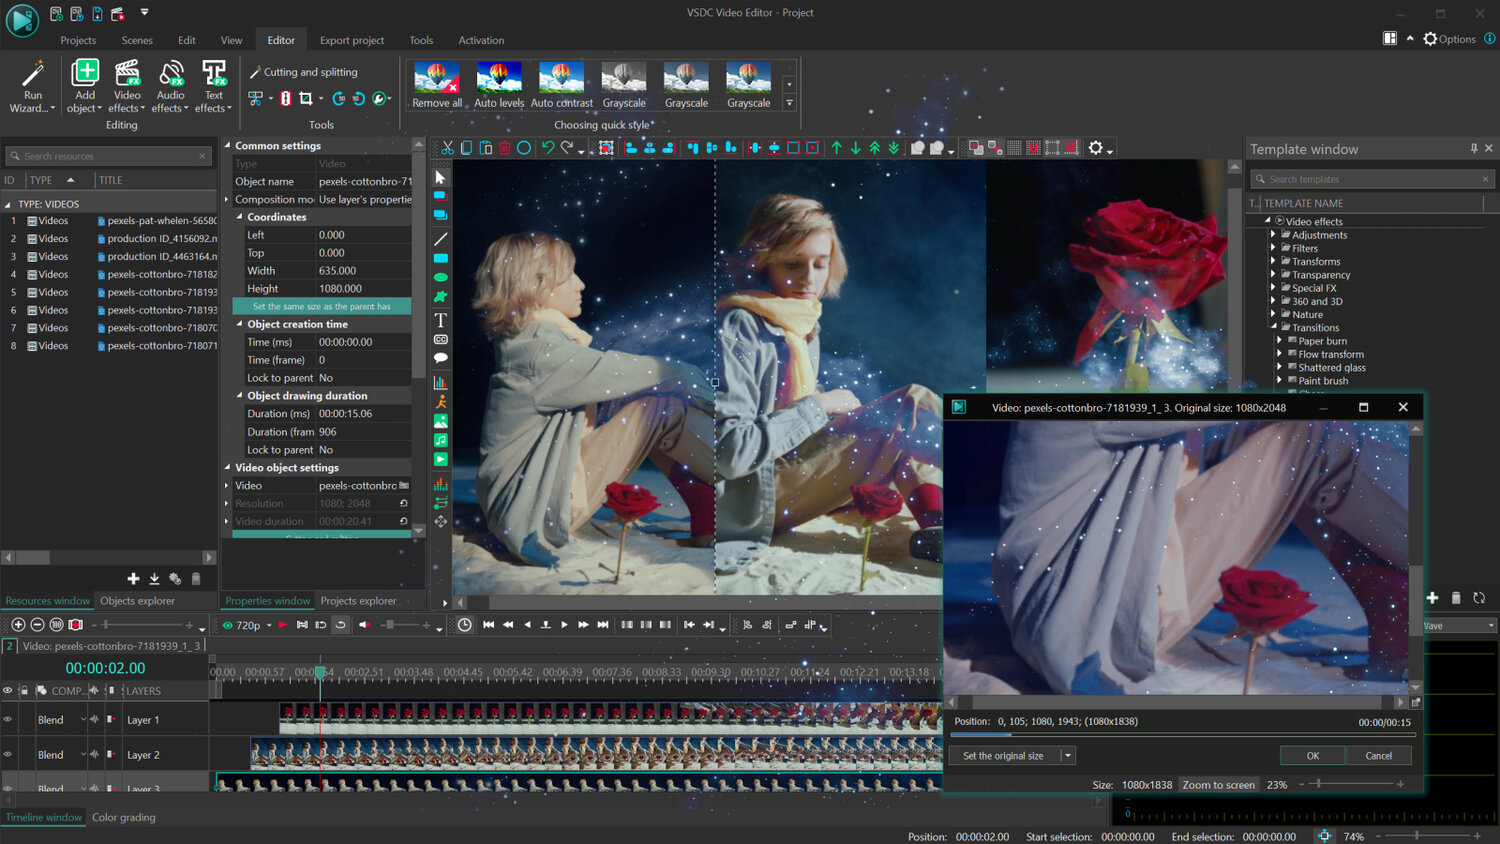Select the Text tool in vertical toolbar
The height and width of the screenshot is (844, 1500).
440,320
